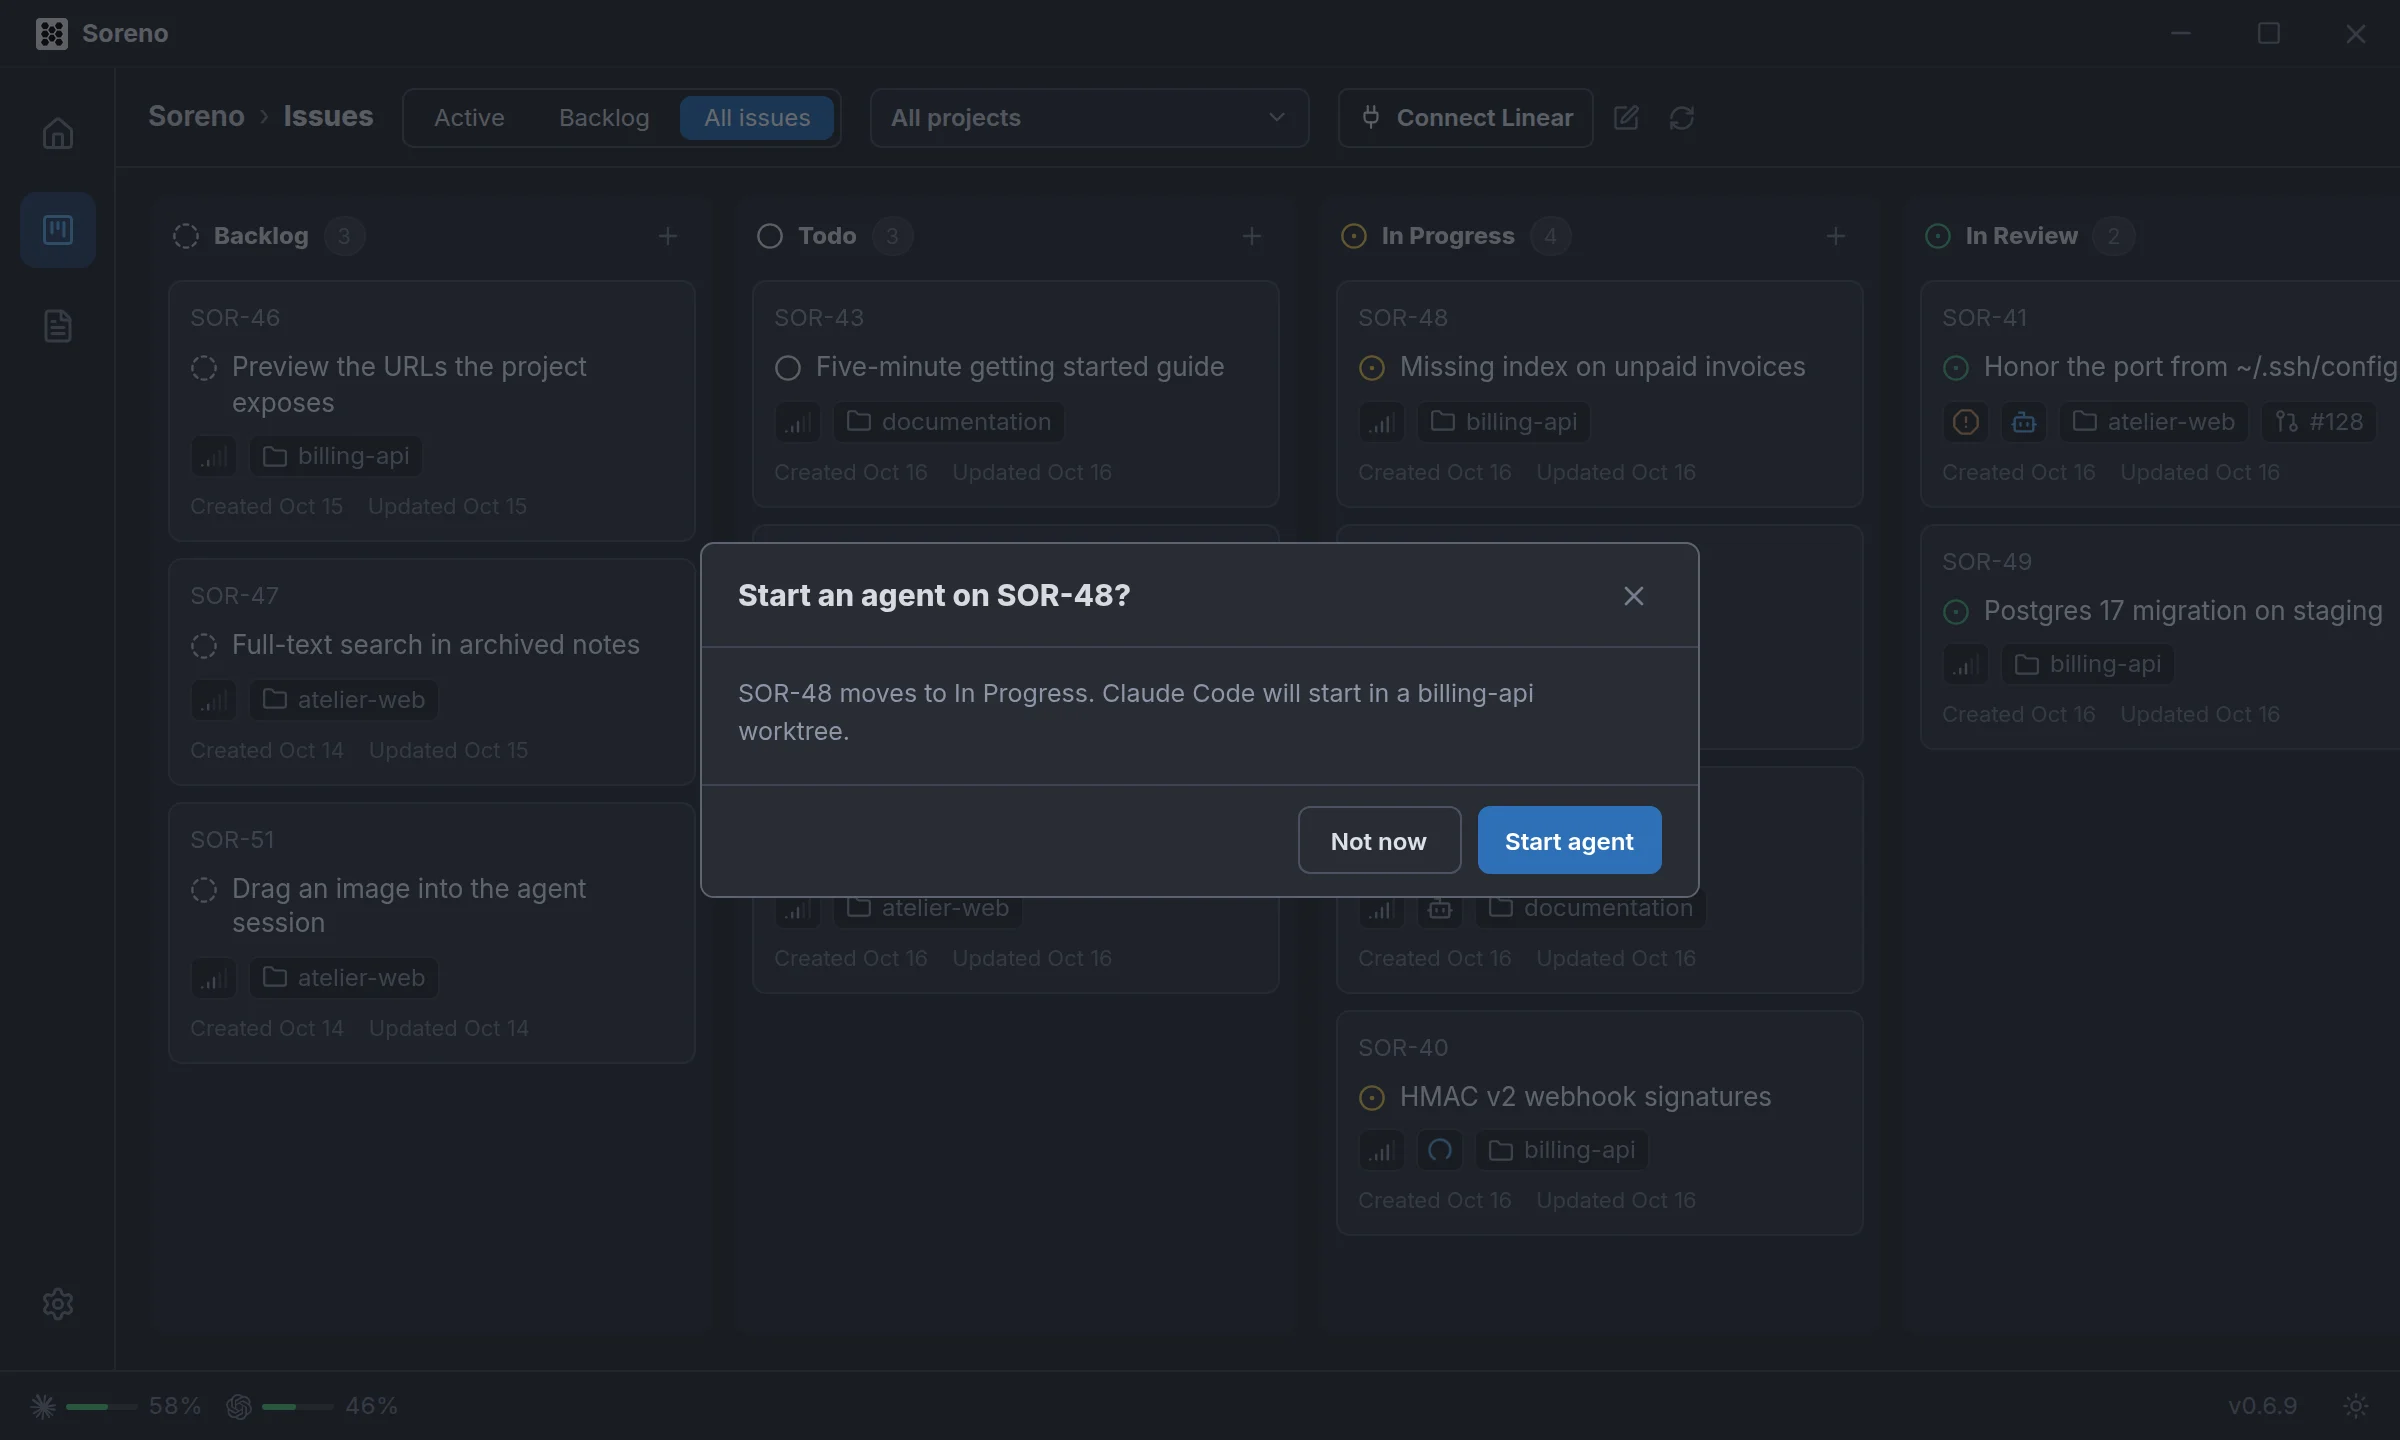Add an issue to In Progress column
The image size is (2400, 1440).
[x=1836, y=236]
